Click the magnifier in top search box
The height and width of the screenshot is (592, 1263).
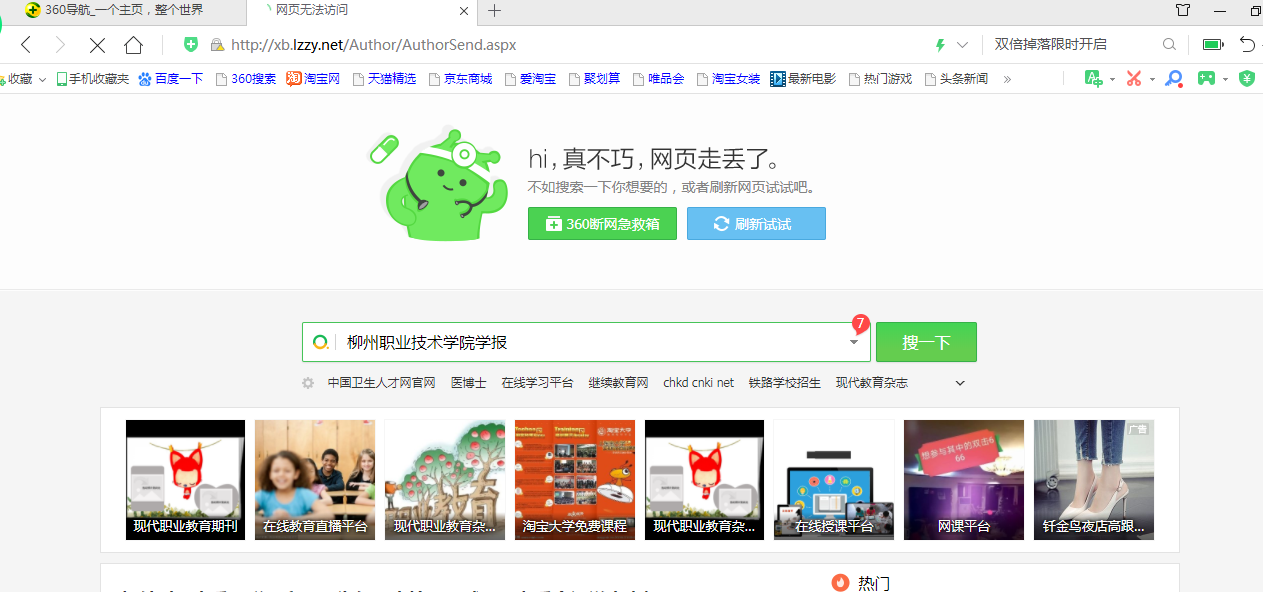1169,45
